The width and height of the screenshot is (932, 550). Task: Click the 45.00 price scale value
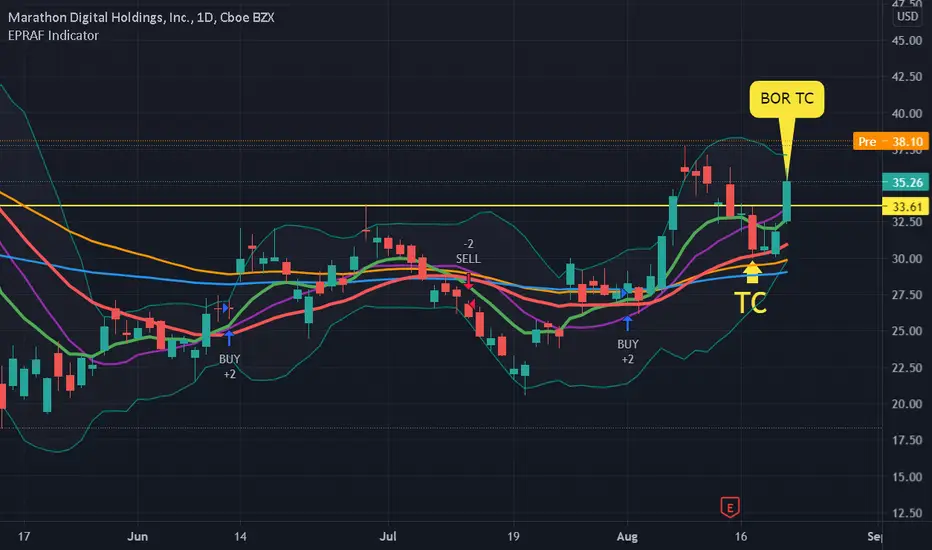(907, 40)
